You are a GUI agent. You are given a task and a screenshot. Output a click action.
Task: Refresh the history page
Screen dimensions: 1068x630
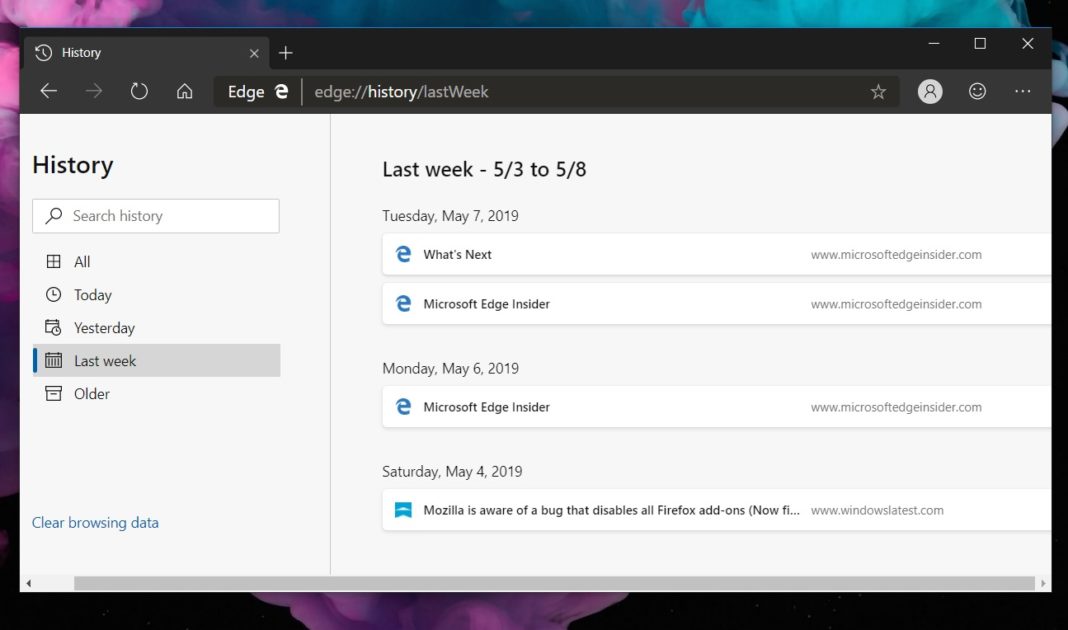click(x=139, y=90)
